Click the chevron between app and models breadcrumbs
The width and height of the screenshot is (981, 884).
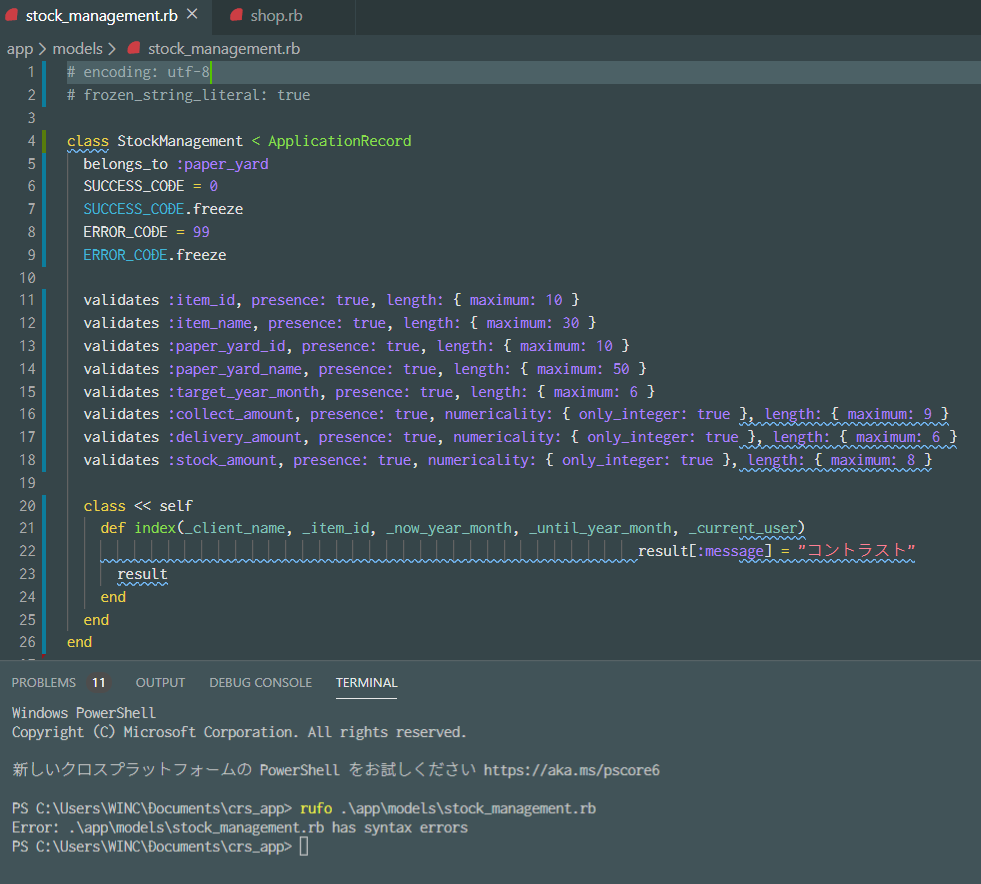42,48
